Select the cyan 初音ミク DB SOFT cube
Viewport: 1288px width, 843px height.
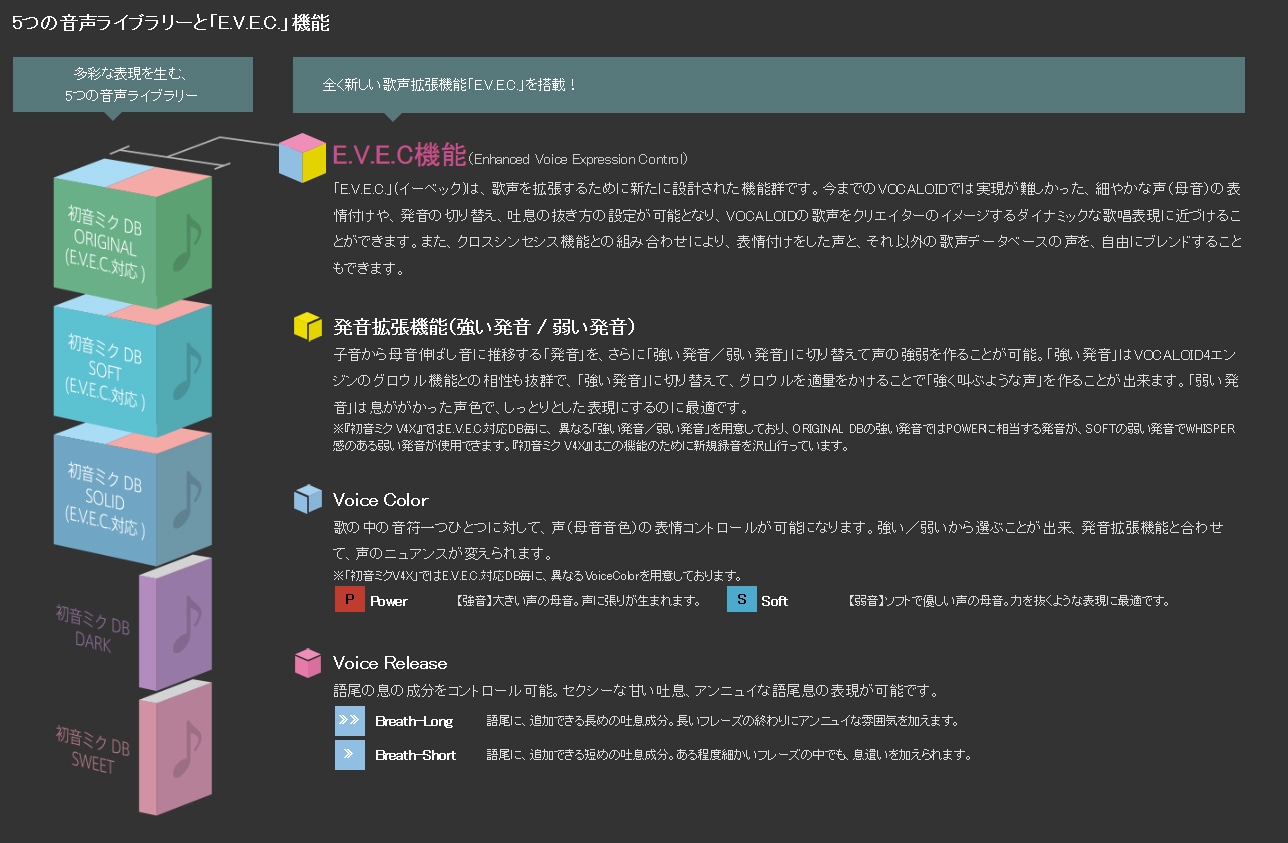(133, 366)
